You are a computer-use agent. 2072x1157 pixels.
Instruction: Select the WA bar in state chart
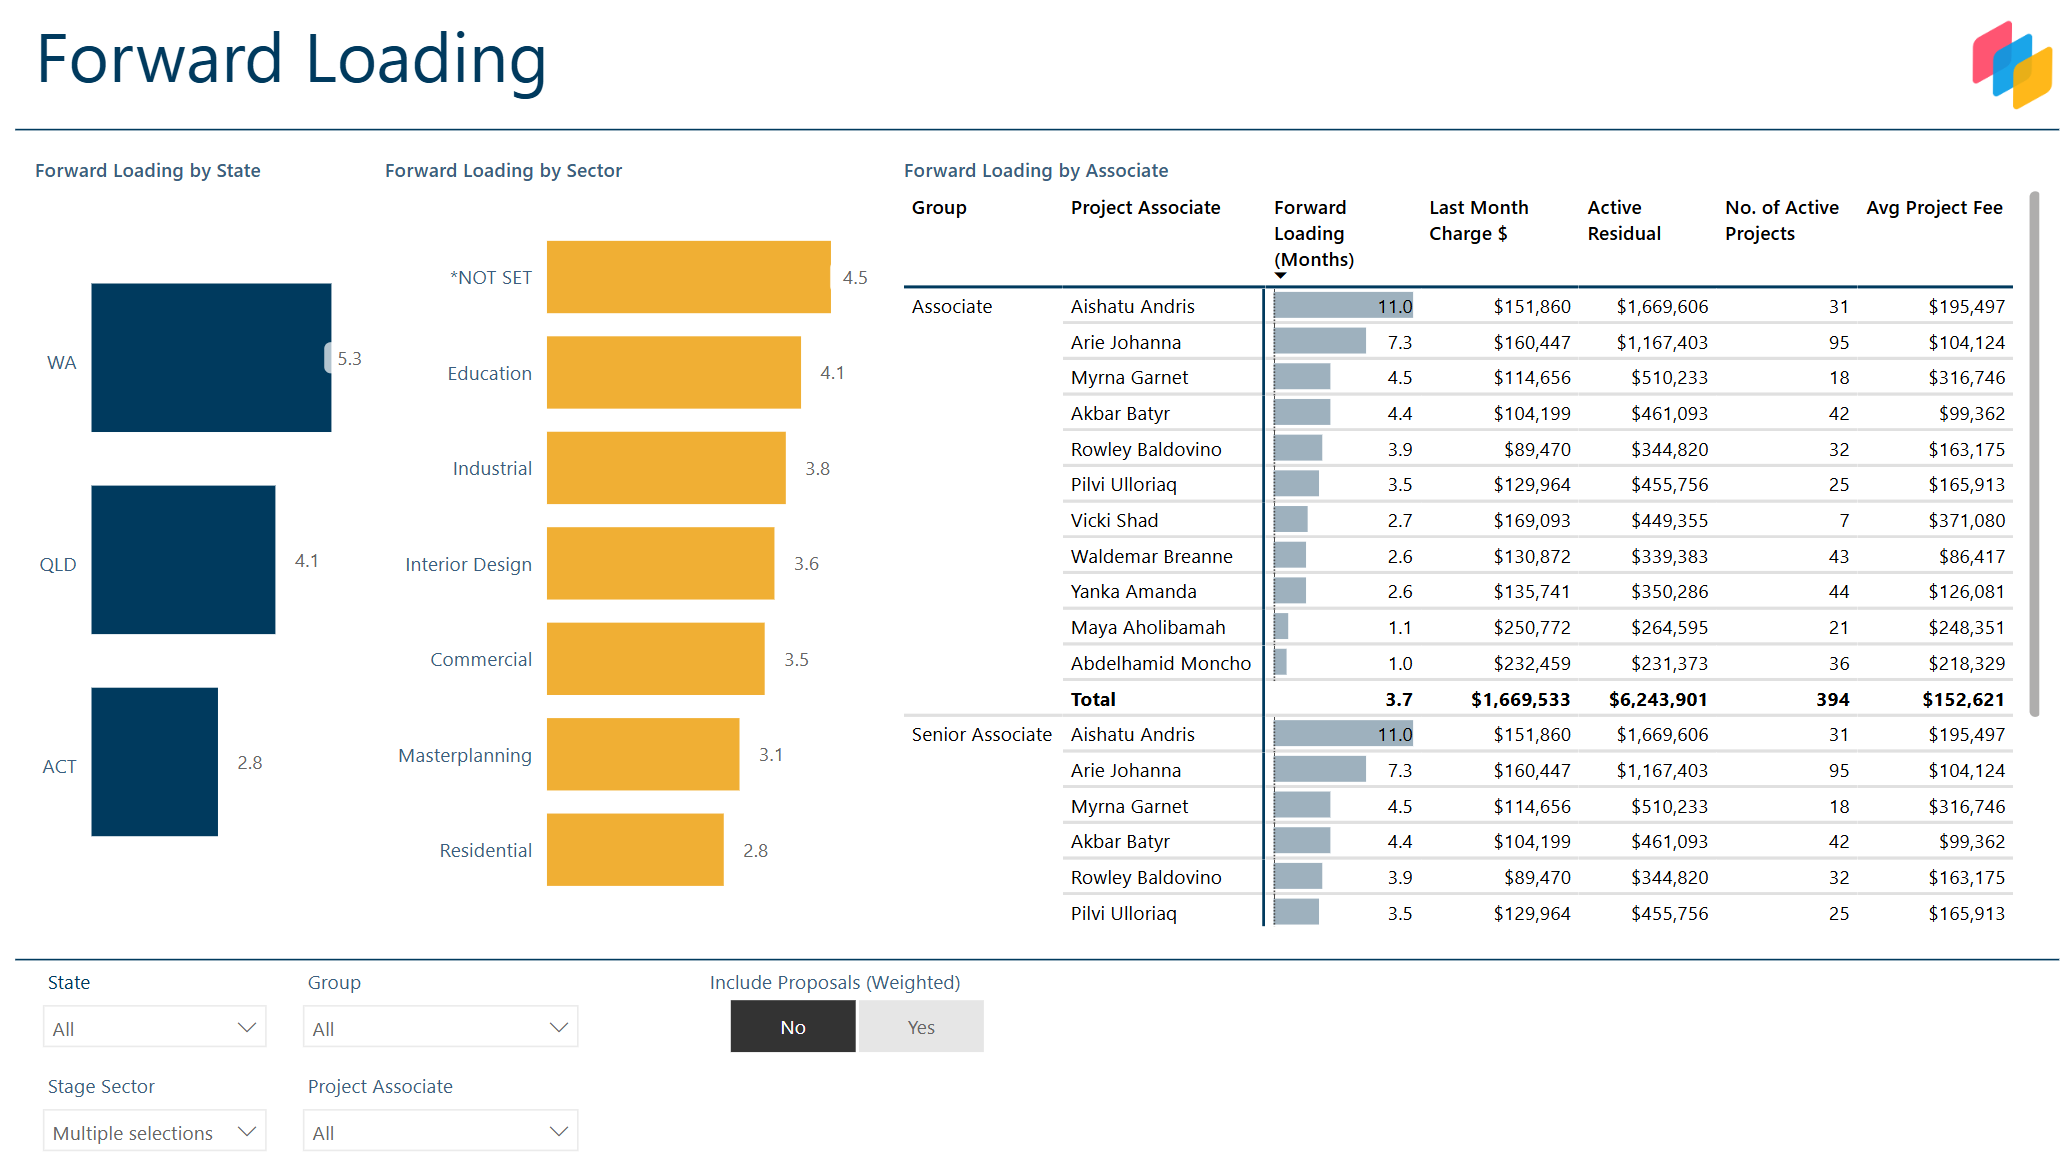[x=211, y=358]
